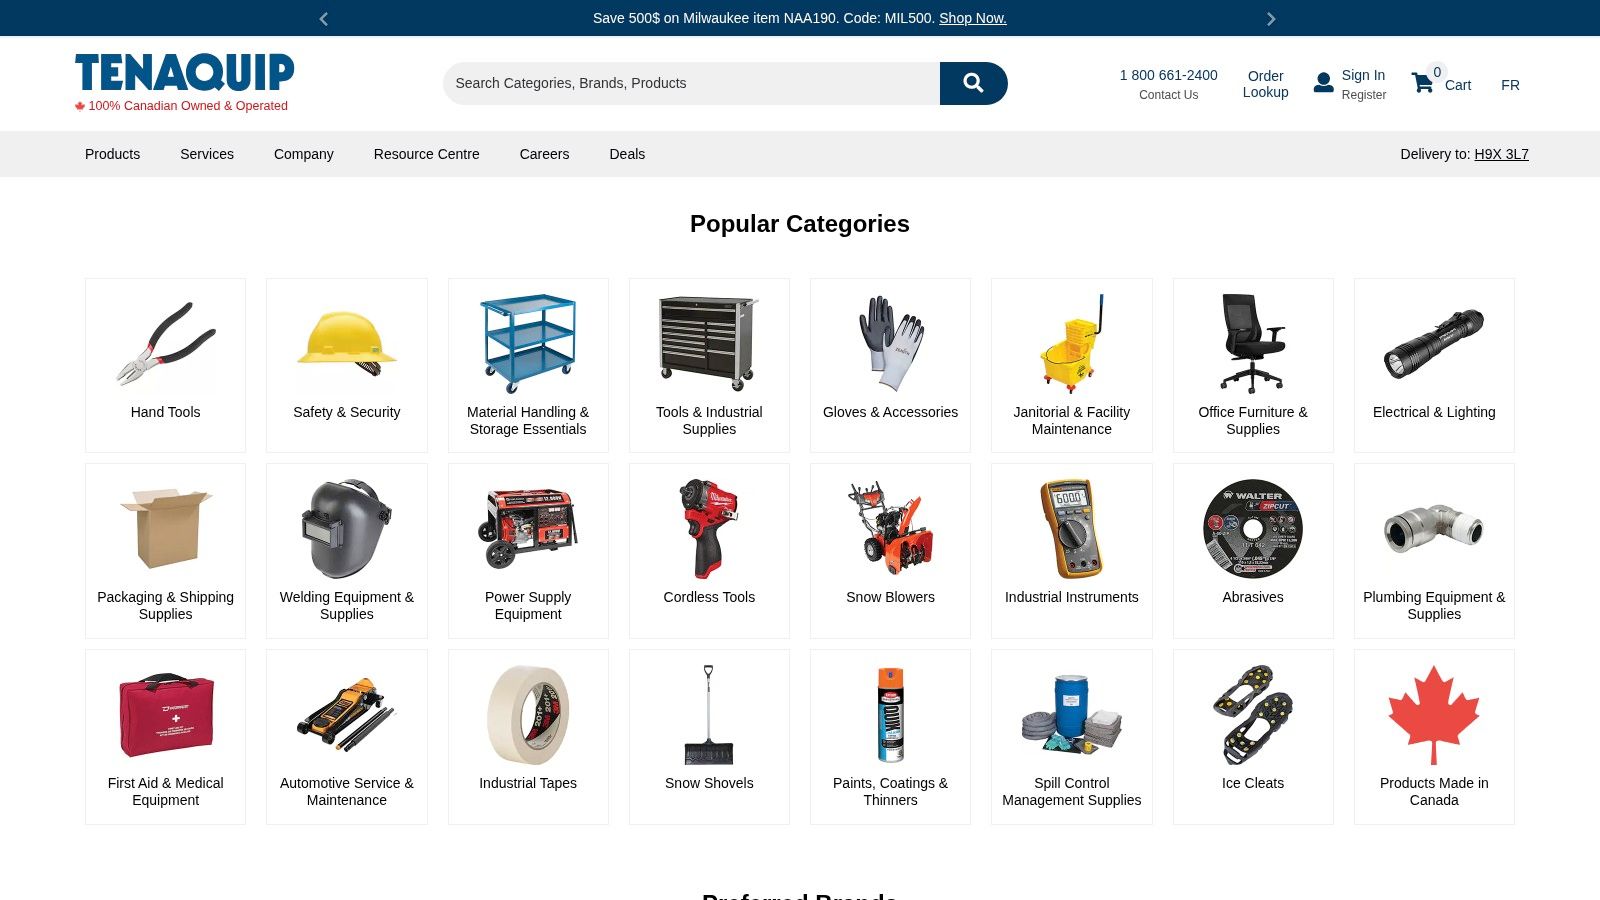Click the search categories input field
Viewport: 1600px width, 900px height.
point(692,83)
